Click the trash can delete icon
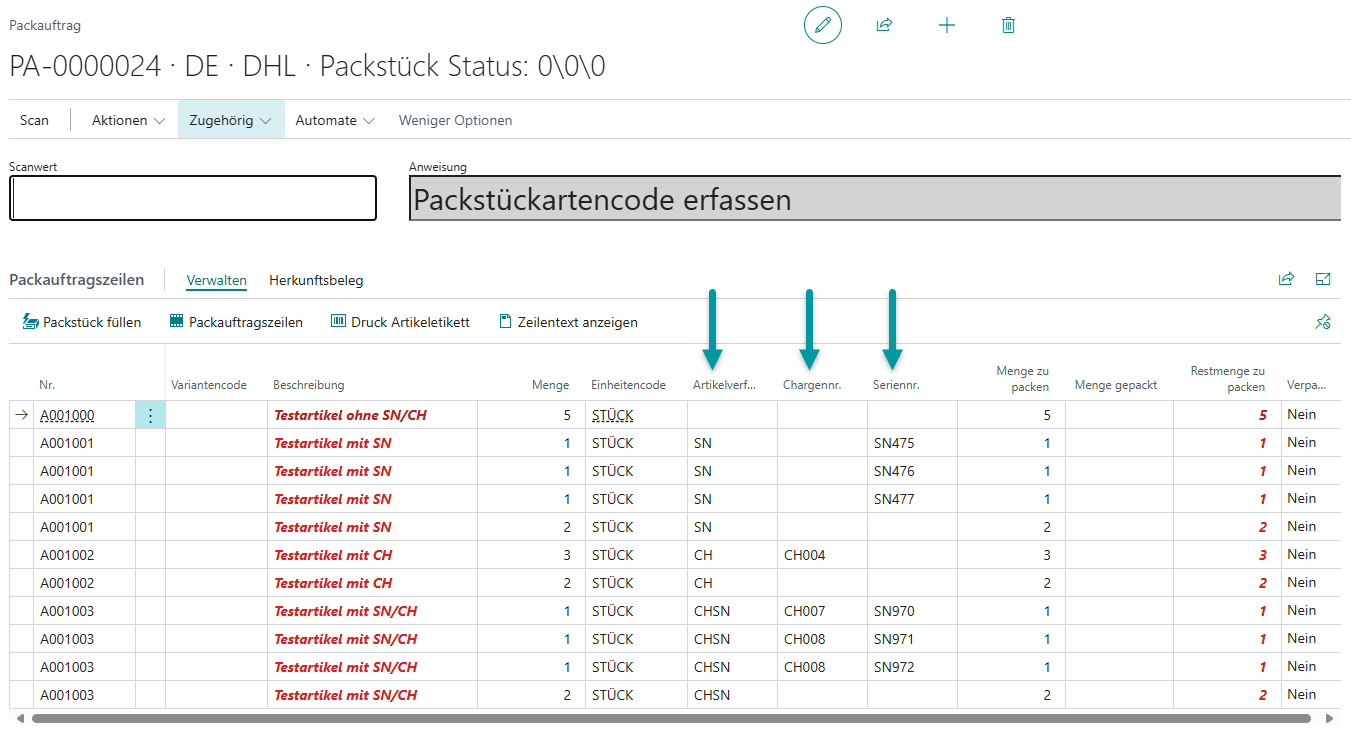1351x741 pixels. (x=1008, y=25)
